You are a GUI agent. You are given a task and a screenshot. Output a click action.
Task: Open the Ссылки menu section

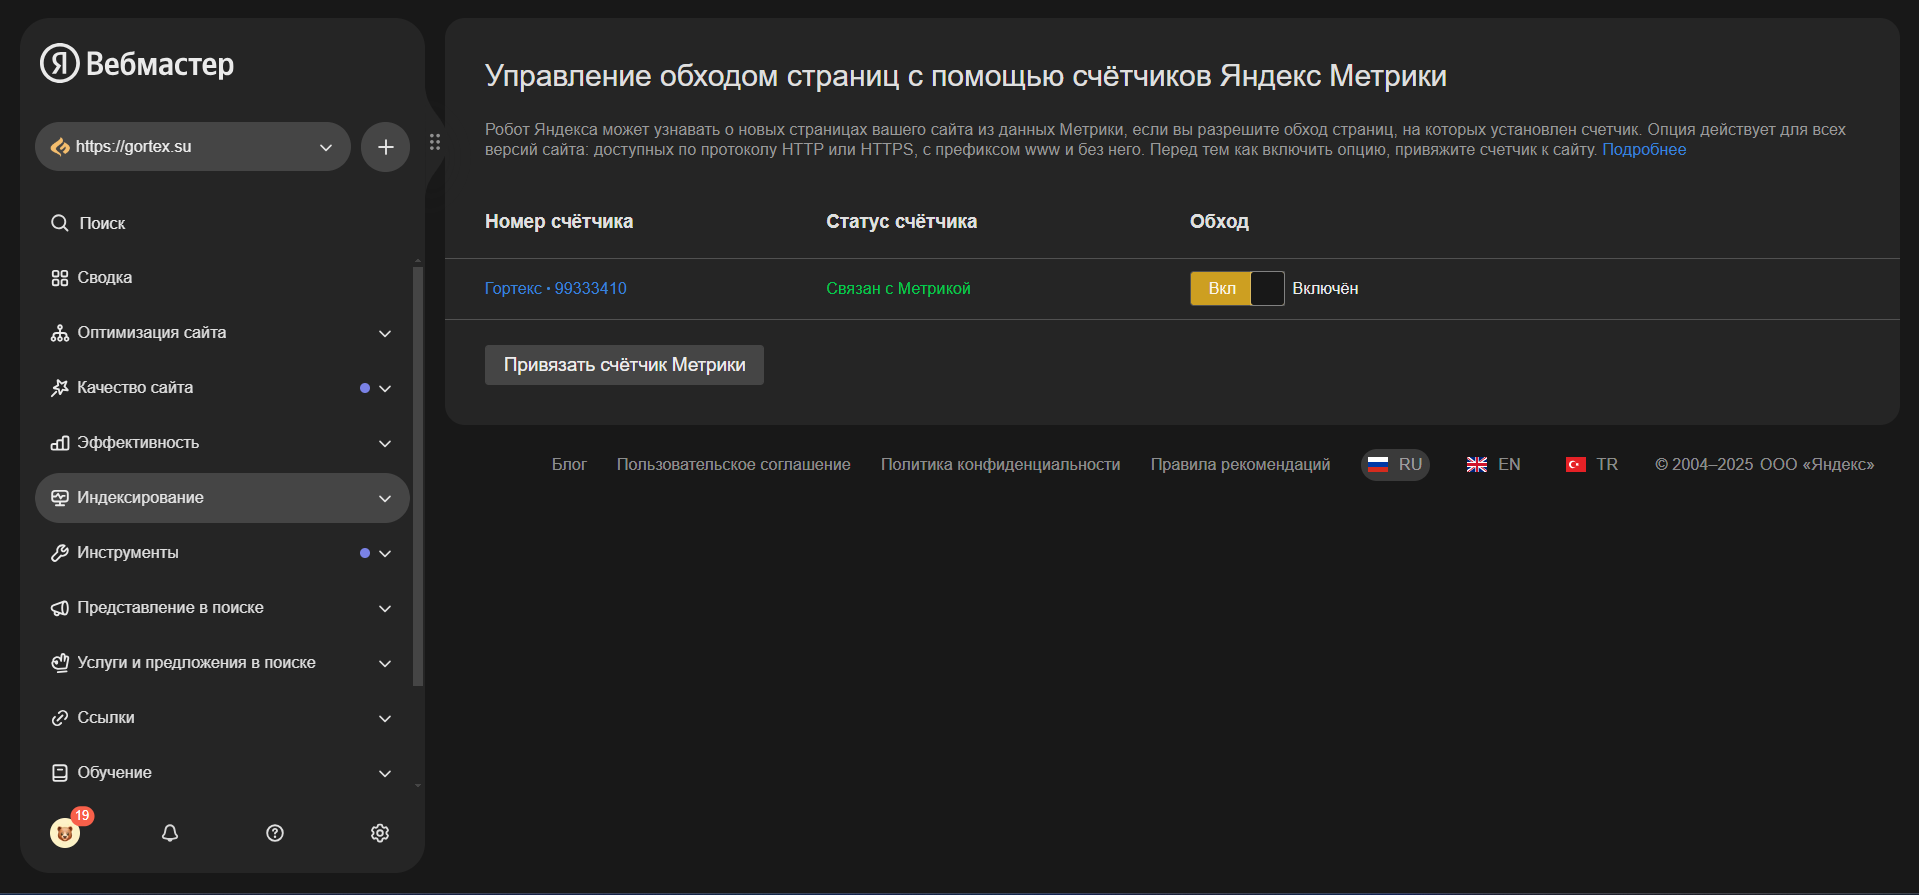(222, 718)
